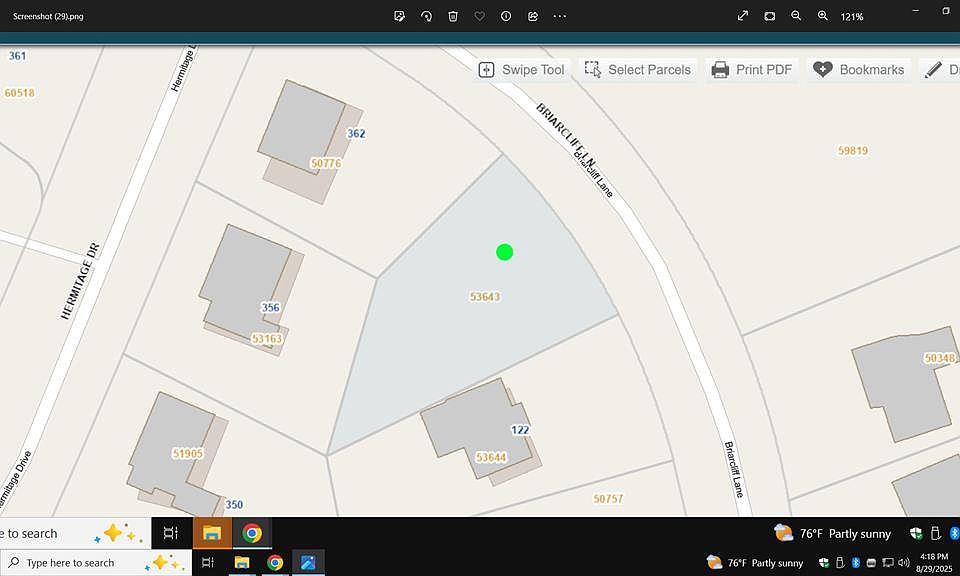Rotate the image using the rotate icon
Image resolution: width=960 pixels, height=576 pixels.
coord(426,16)
